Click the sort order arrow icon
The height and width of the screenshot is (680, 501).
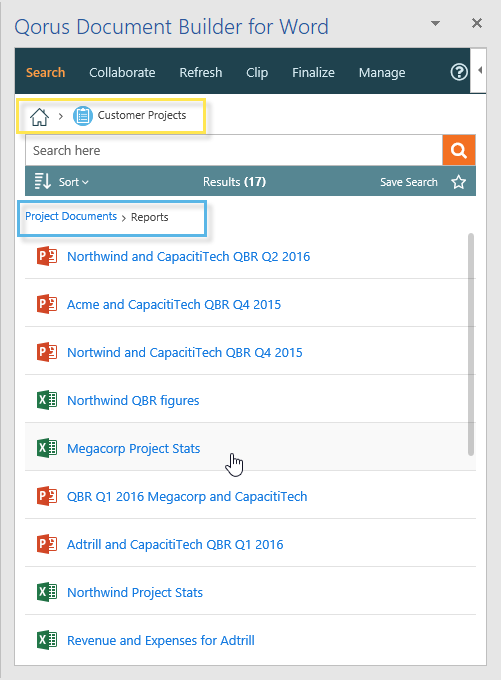[43, 181]
